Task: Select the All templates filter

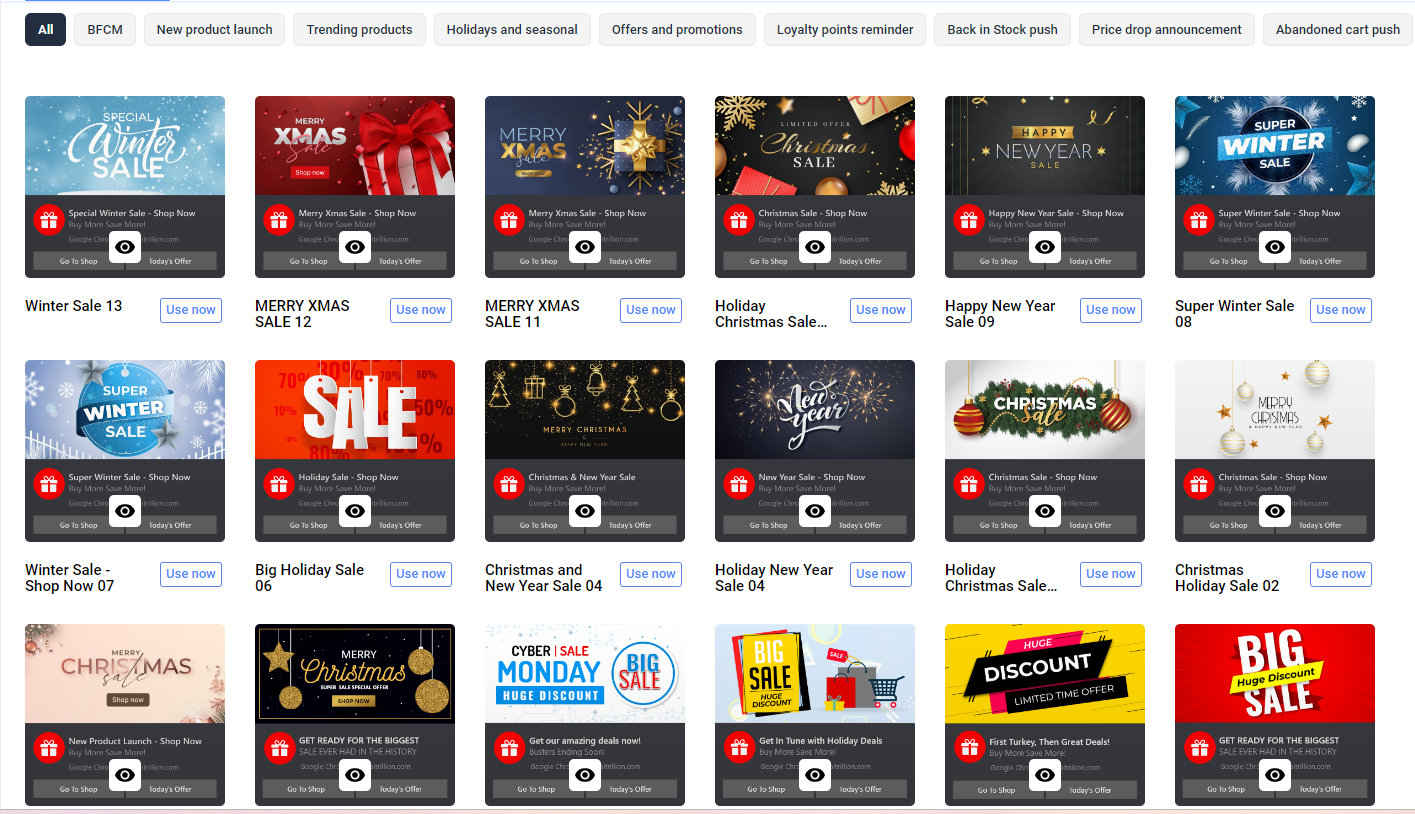Action: tap(46, 29)
